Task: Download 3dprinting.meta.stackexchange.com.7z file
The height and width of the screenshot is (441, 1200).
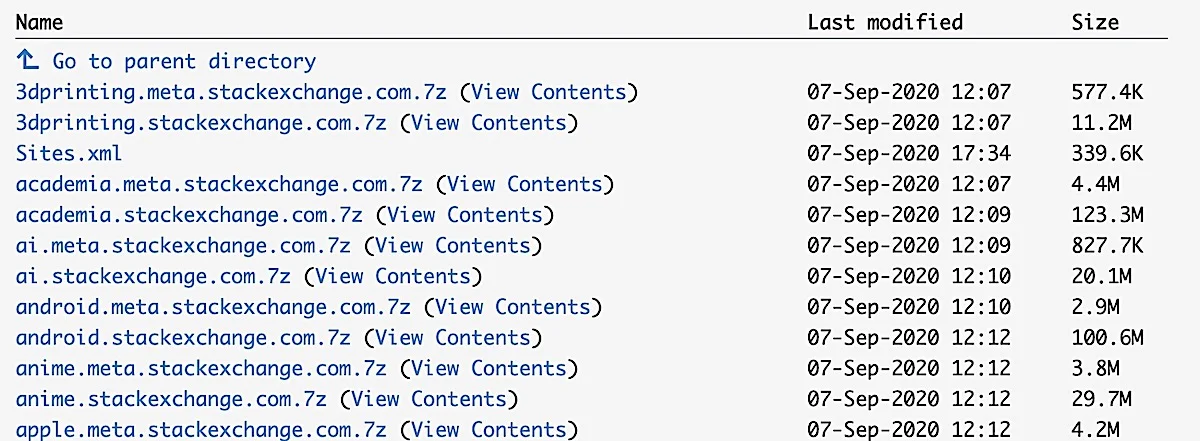Action: (233, 92)
